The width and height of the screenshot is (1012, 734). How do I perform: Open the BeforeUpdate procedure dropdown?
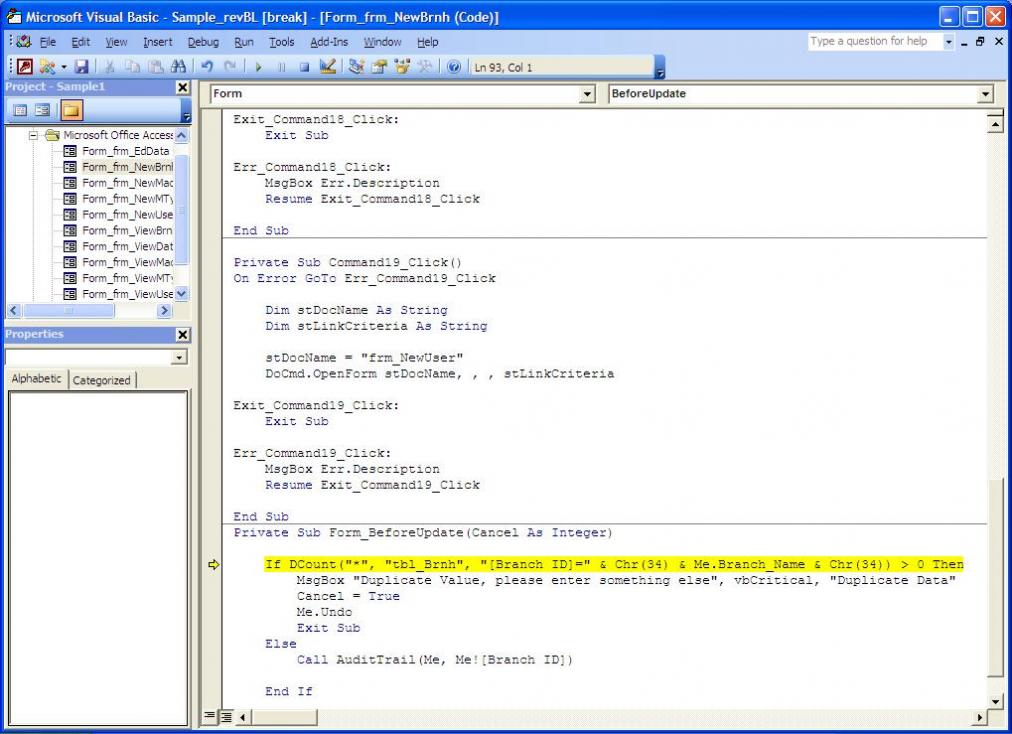coord(987,94)
